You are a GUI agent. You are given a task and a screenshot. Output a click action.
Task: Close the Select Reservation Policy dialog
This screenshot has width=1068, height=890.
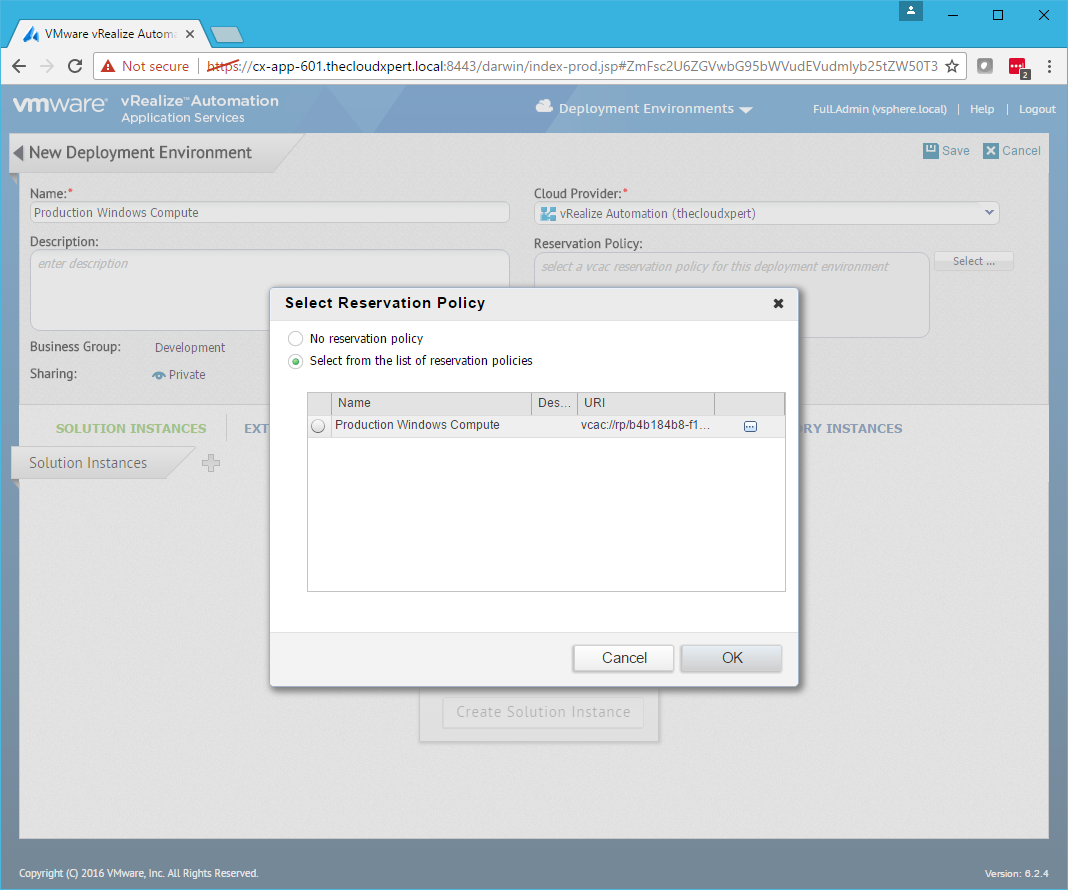(x=778, y=303)
